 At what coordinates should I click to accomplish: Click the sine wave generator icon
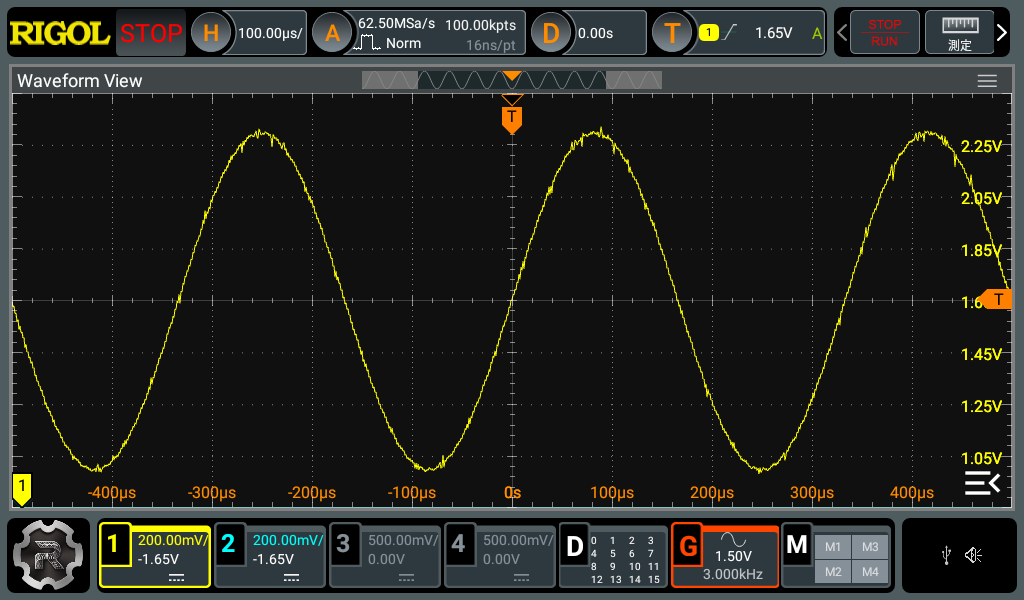coord(733,539)
